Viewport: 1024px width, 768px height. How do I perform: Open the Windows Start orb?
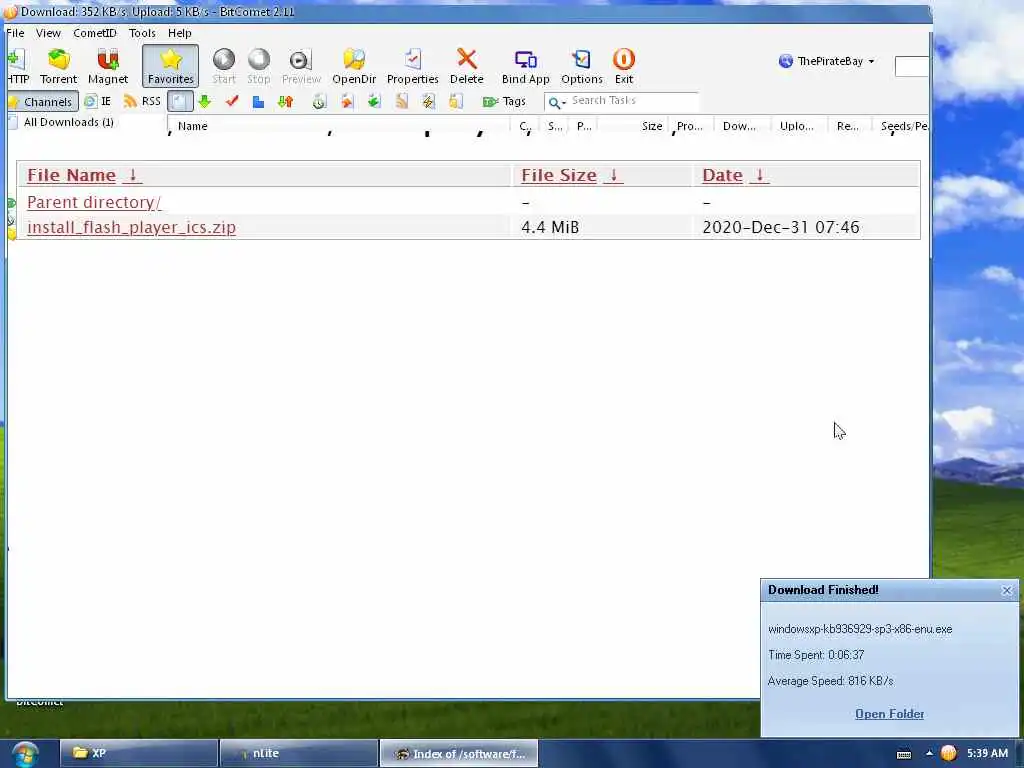[24, 754]
